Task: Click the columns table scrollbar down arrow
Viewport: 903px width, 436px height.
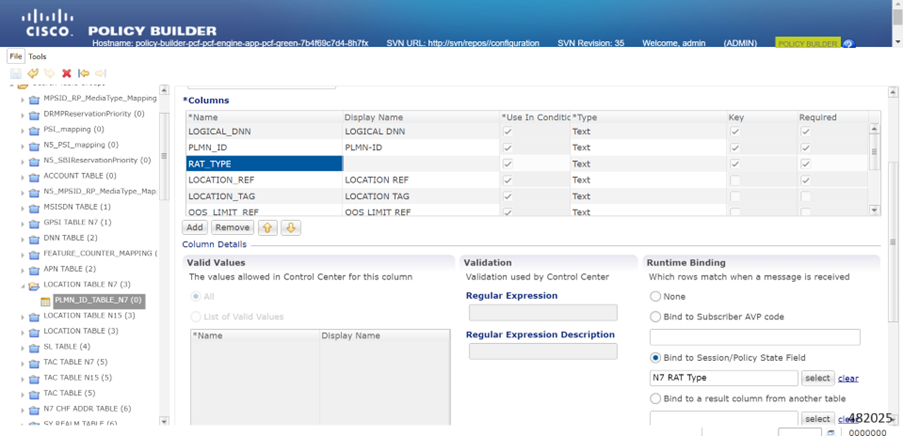Action: point(874,210)
